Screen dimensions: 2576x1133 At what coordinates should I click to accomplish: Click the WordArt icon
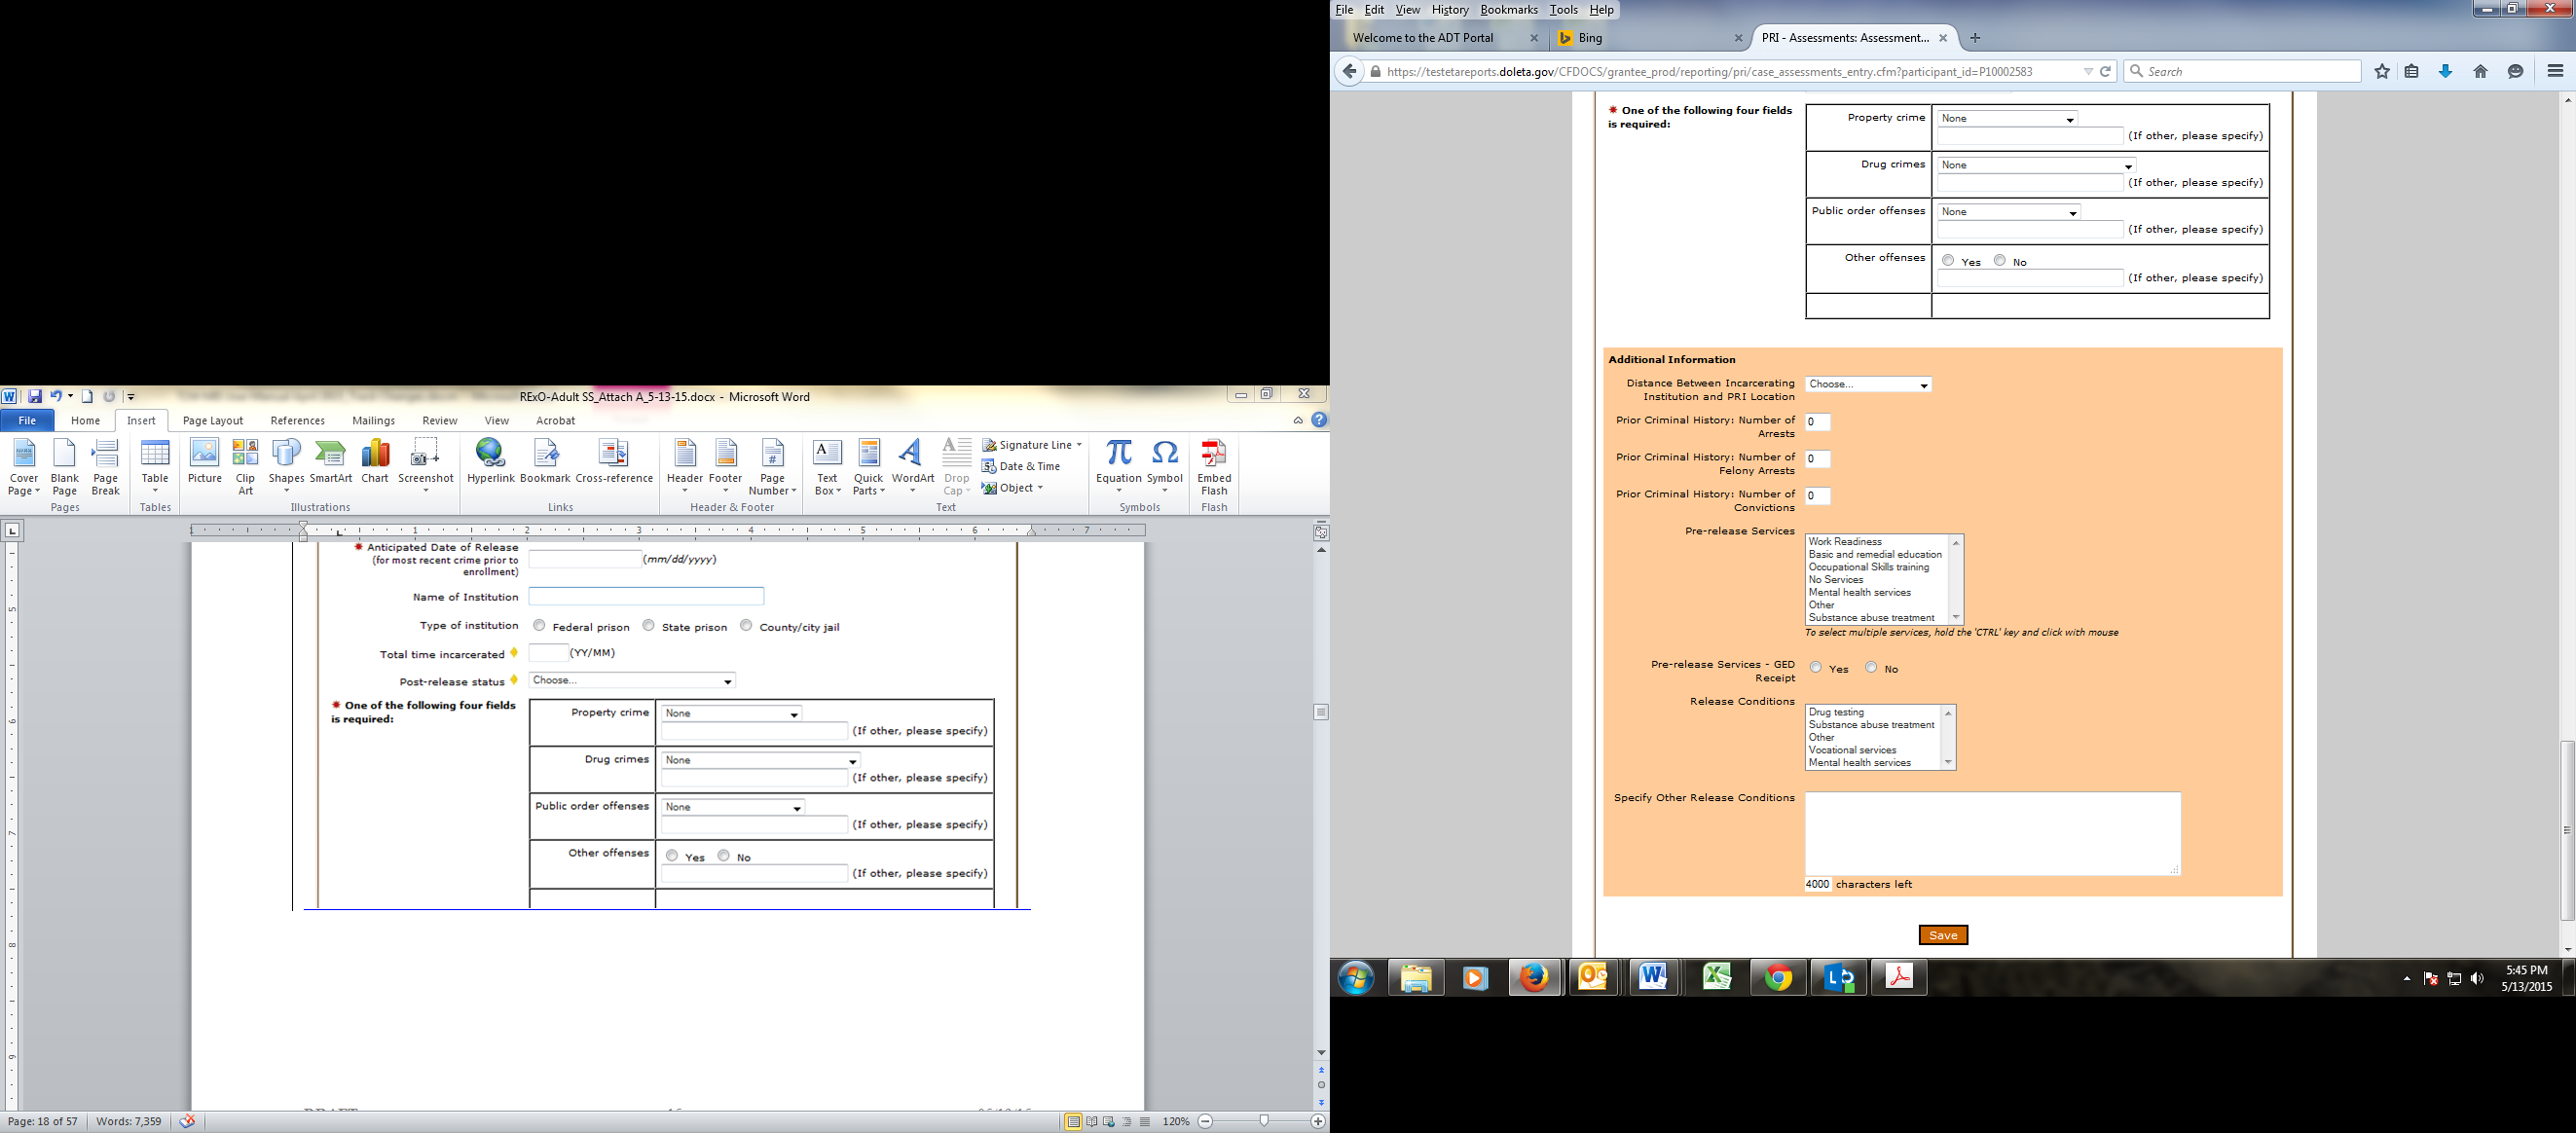912,462
